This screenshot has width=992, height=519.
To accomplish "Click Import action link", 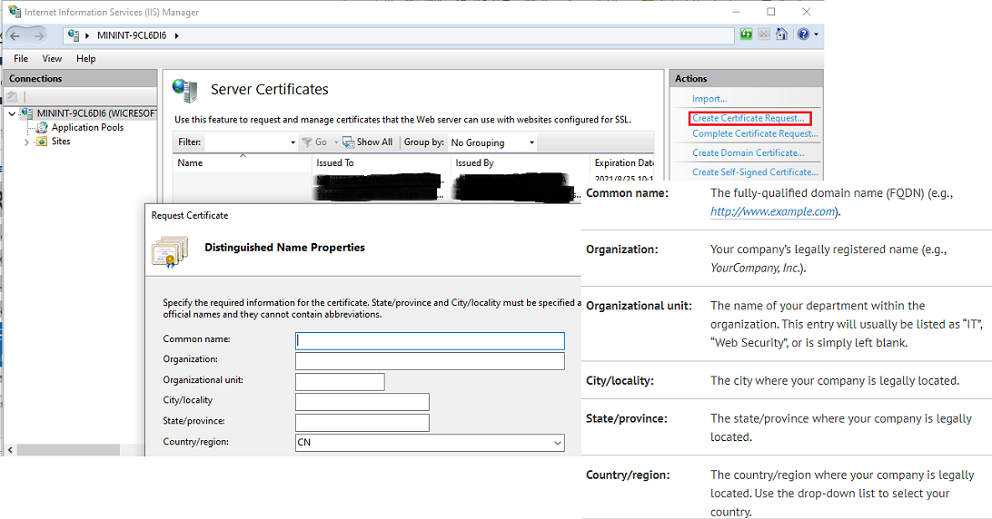I will click(709, 99).
